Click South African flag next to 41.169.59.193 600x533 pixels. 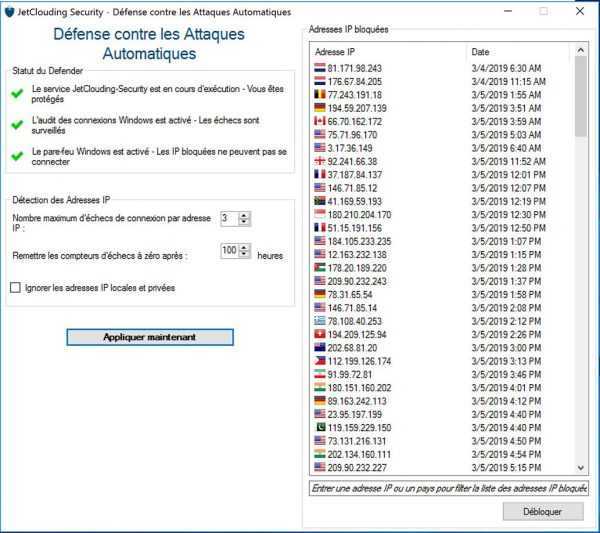coord(320,201)
